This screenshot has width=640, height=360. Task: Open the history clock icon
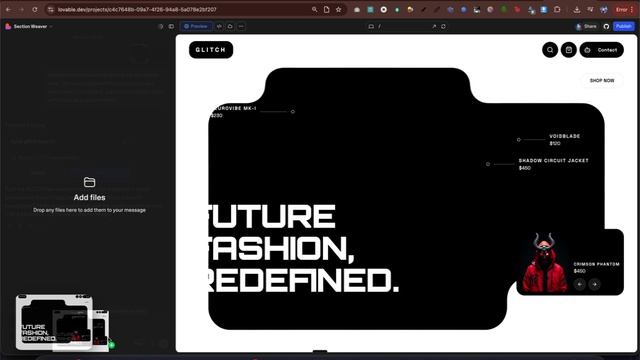pos(160,27)
